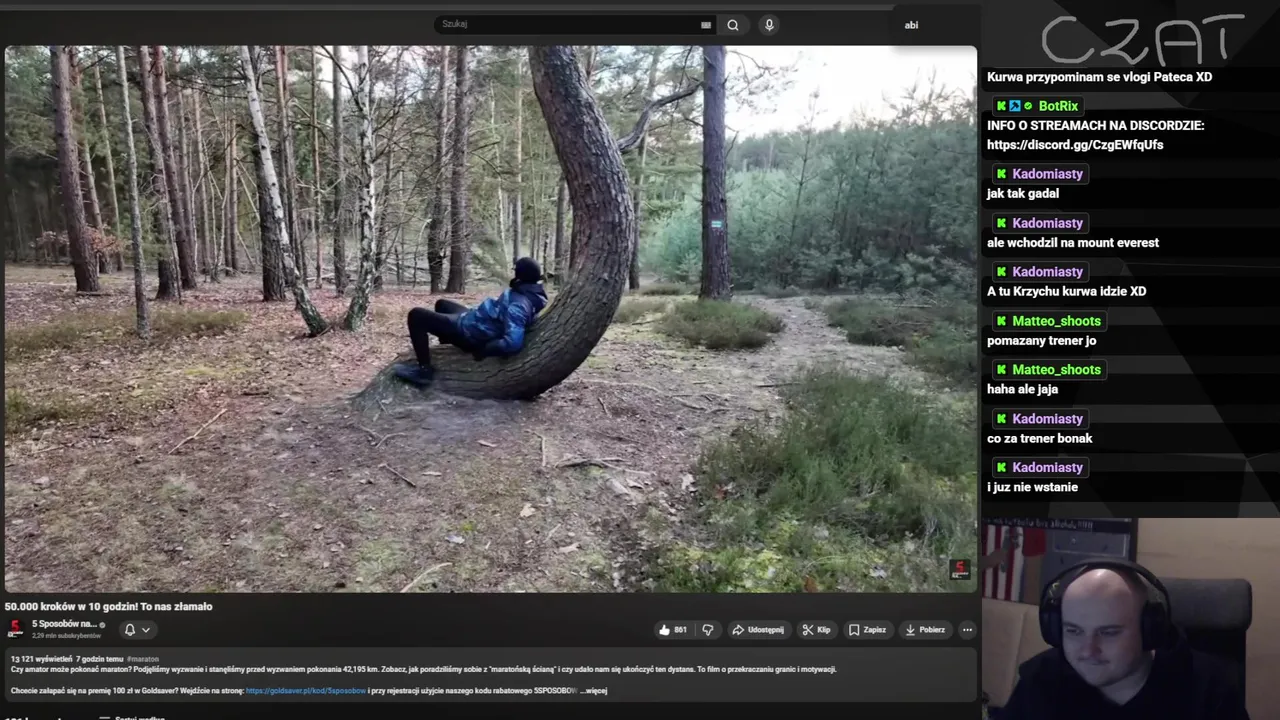
Task: Click the verified checkmark beside channel name
Action: pyautogui.click(x=102, y=625)
